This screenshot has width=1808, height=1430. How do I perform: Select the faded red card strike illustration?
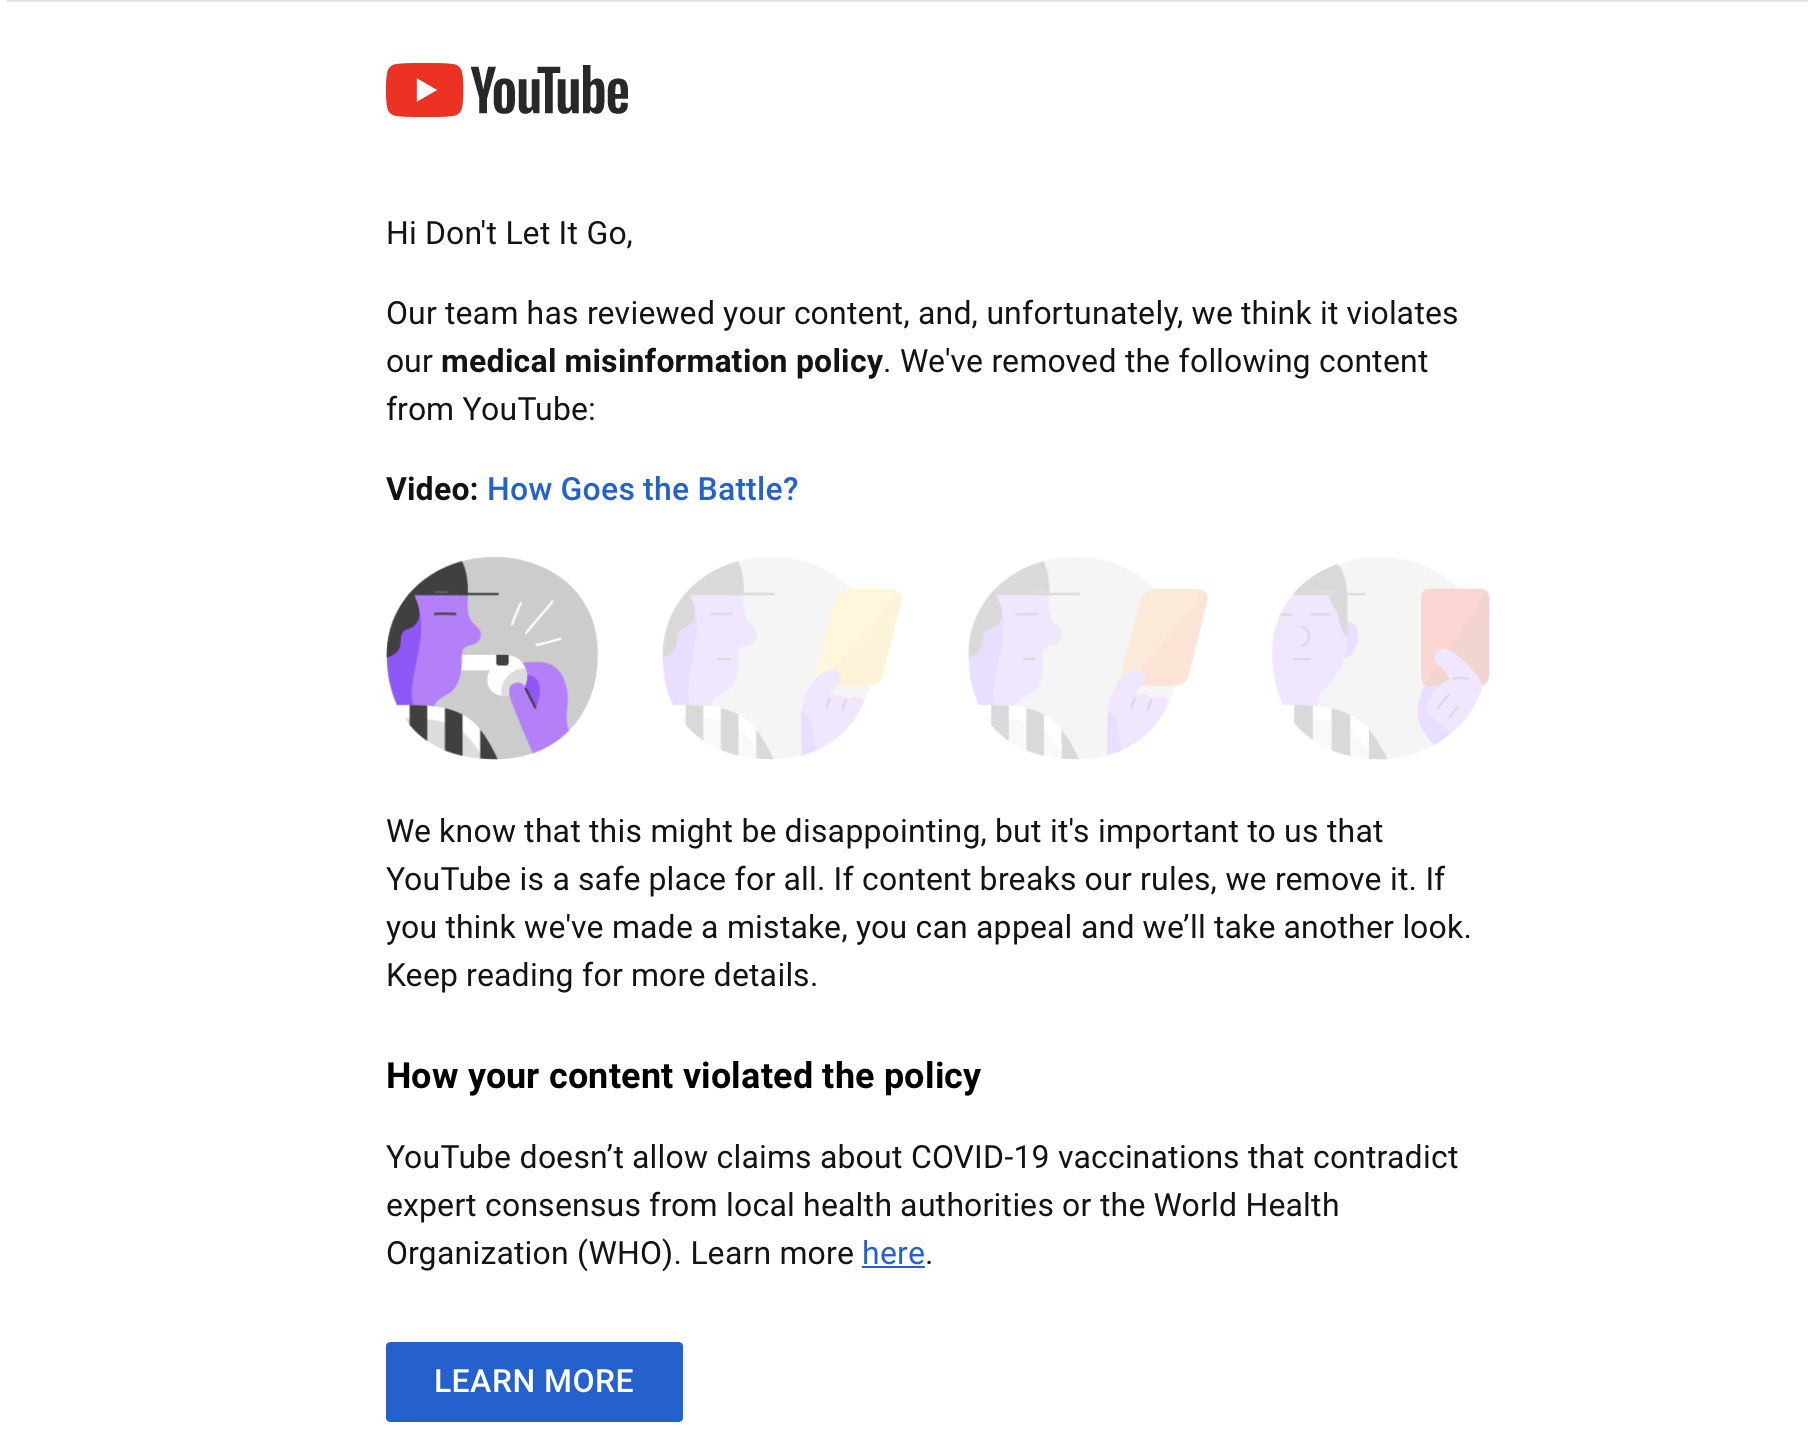coord(1381,657)
